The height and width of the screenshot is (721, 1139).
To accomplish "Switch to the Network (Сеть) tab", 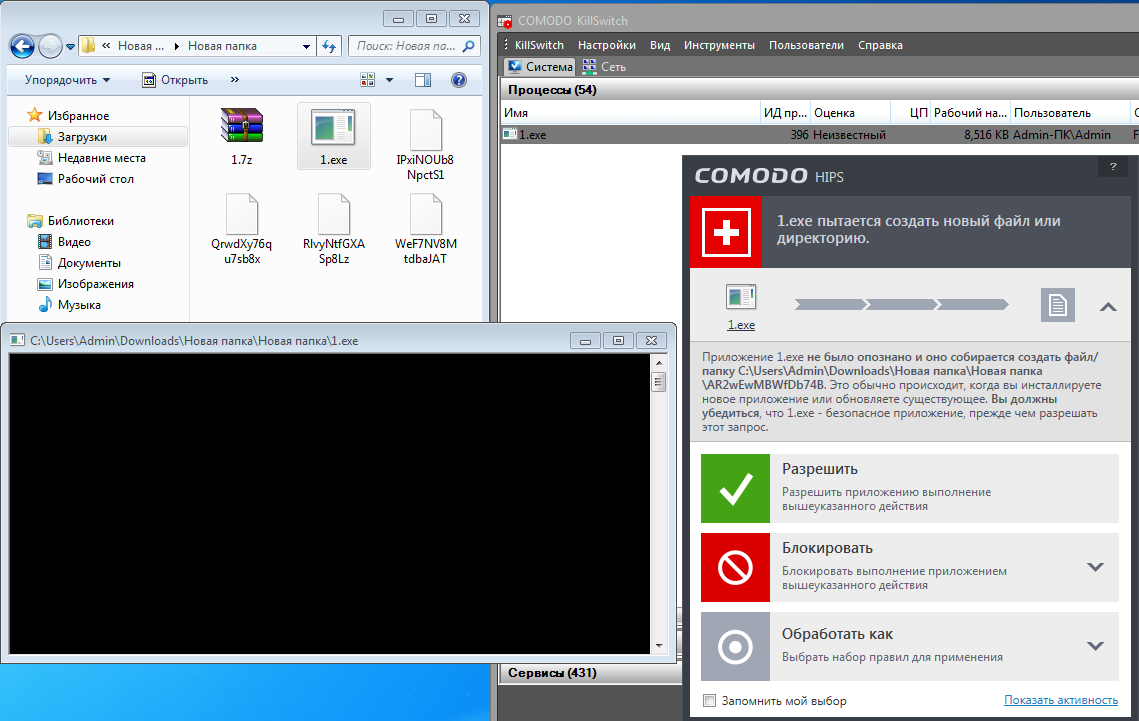I will pyautogui.click(x=604, y=67).
